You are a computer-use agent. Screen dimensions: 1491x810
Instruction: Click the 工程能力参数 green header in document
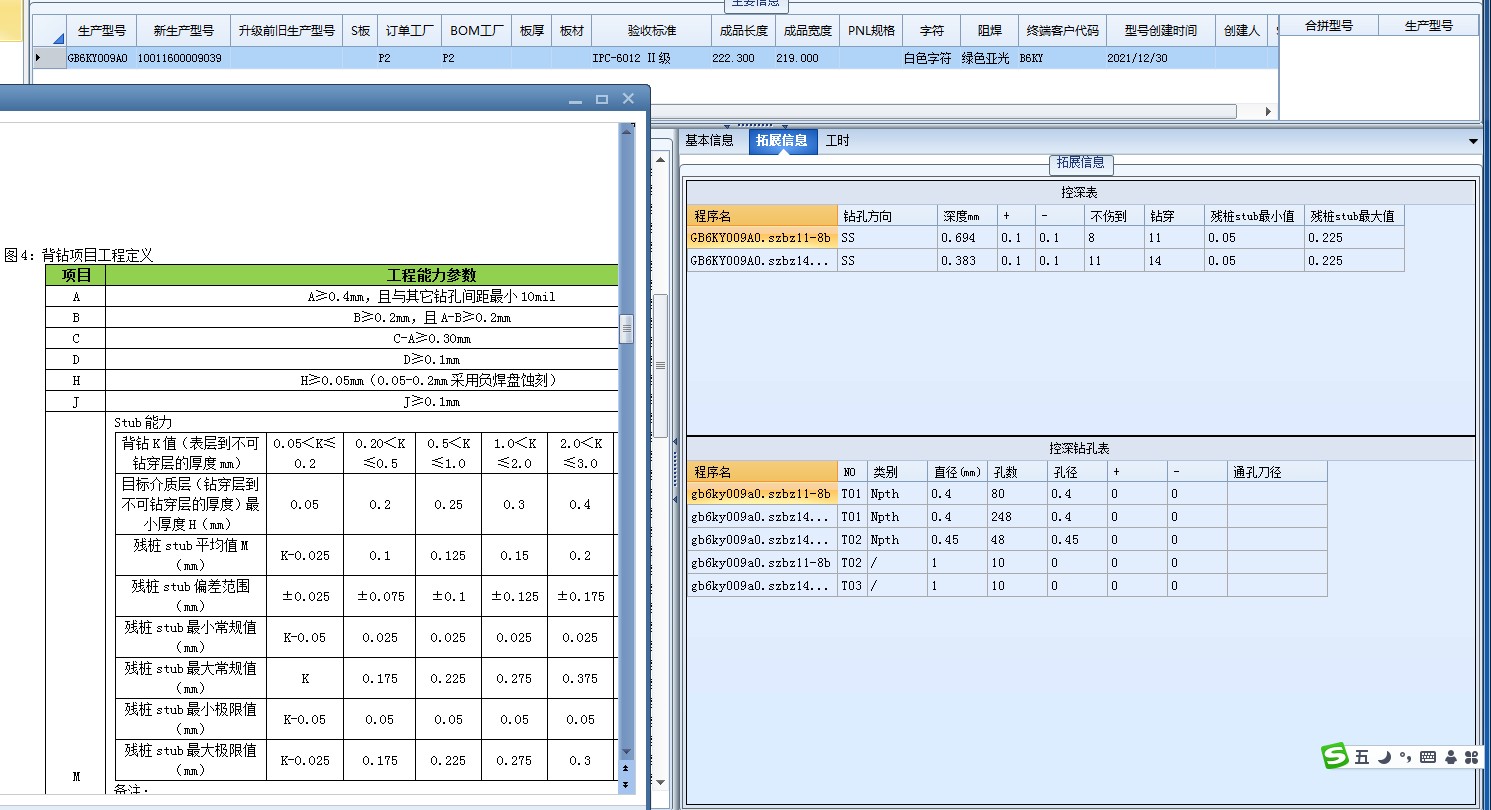click(432, 275)
